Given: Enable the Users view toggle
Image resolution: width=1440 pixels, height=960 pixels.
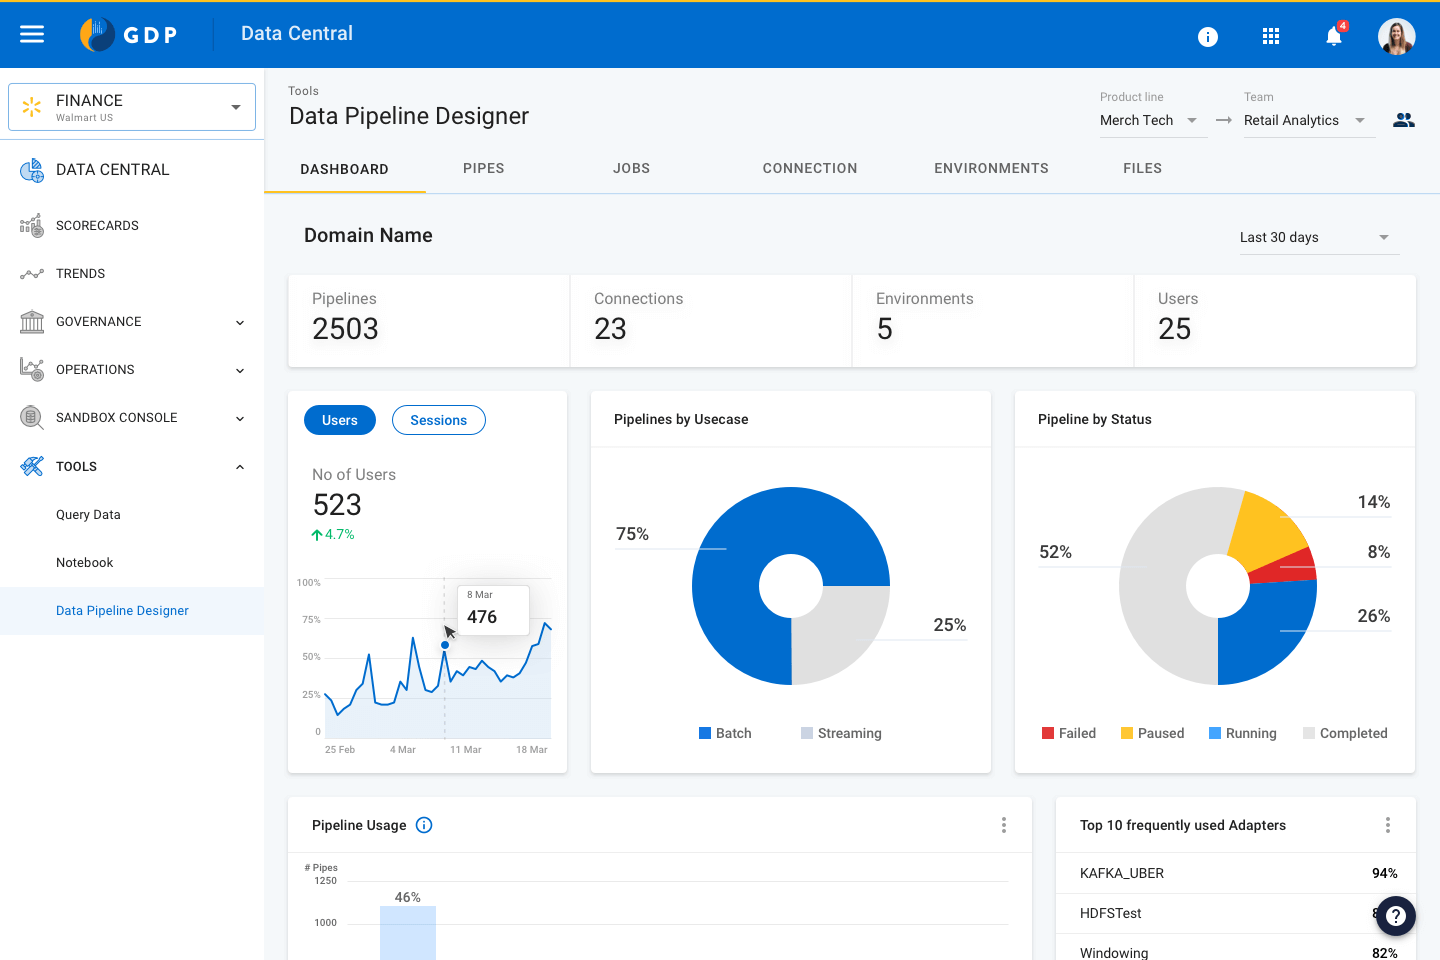Looking at the screenshot, I should point(339,420).
